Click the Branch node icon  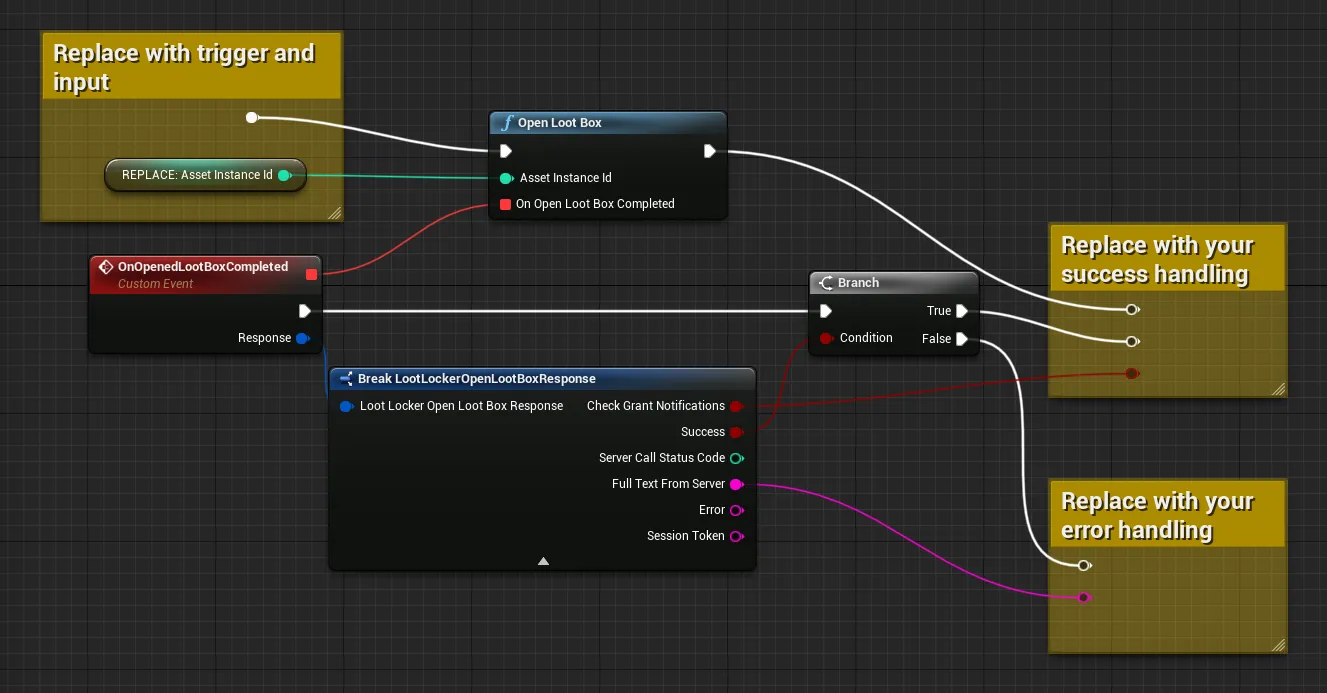(x=826, y=283)
